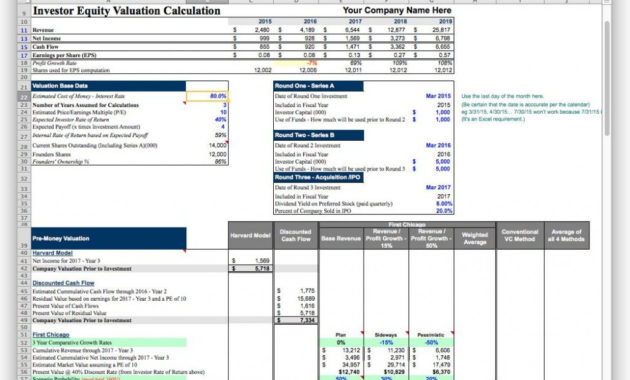This screenshot has height=380, width=630.
Task: Click the 14,000 current shares outstanding value
Action: pos(217,145)
